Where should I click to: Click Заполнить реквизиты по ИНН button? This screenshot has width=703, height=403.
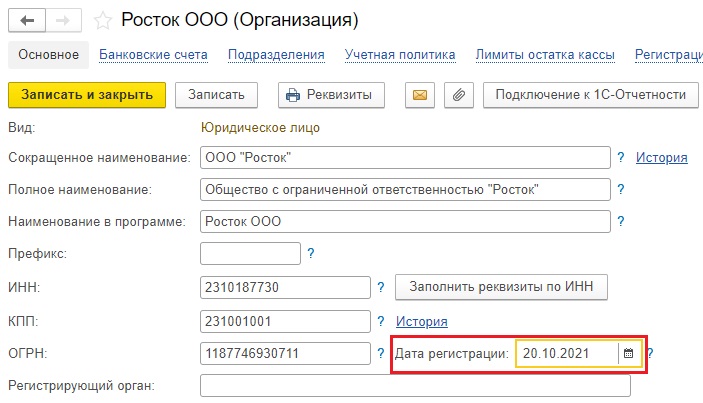(501, 286)
